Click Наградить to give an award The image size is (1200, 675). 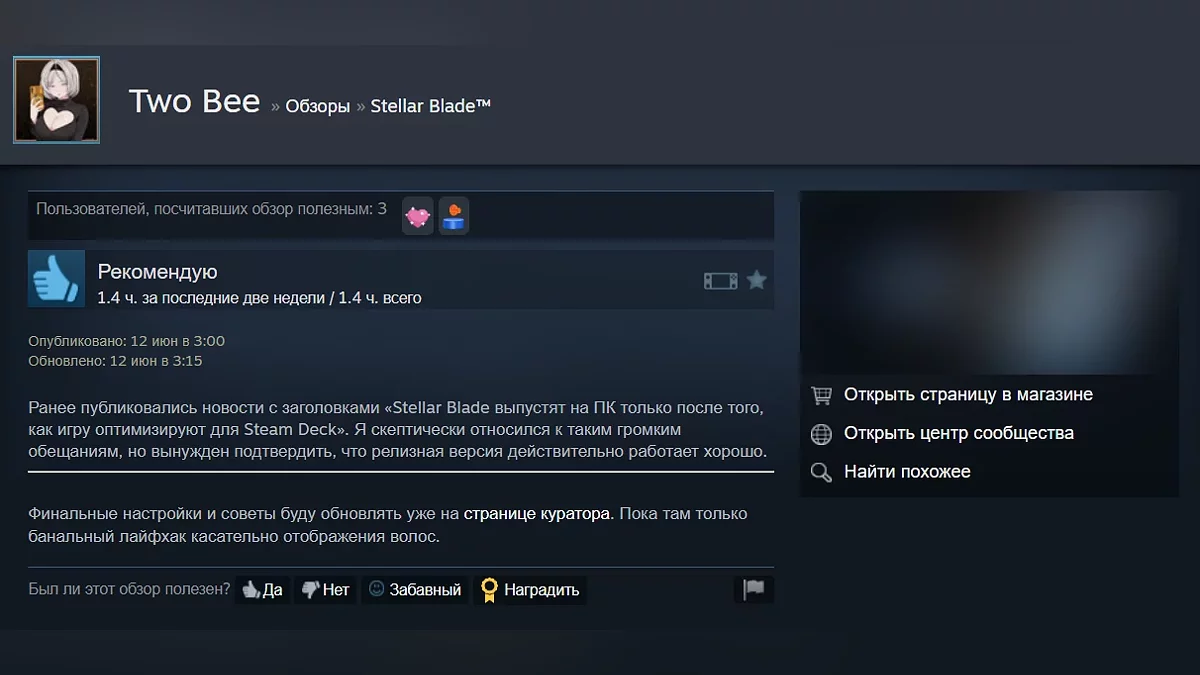coord(530,590)
